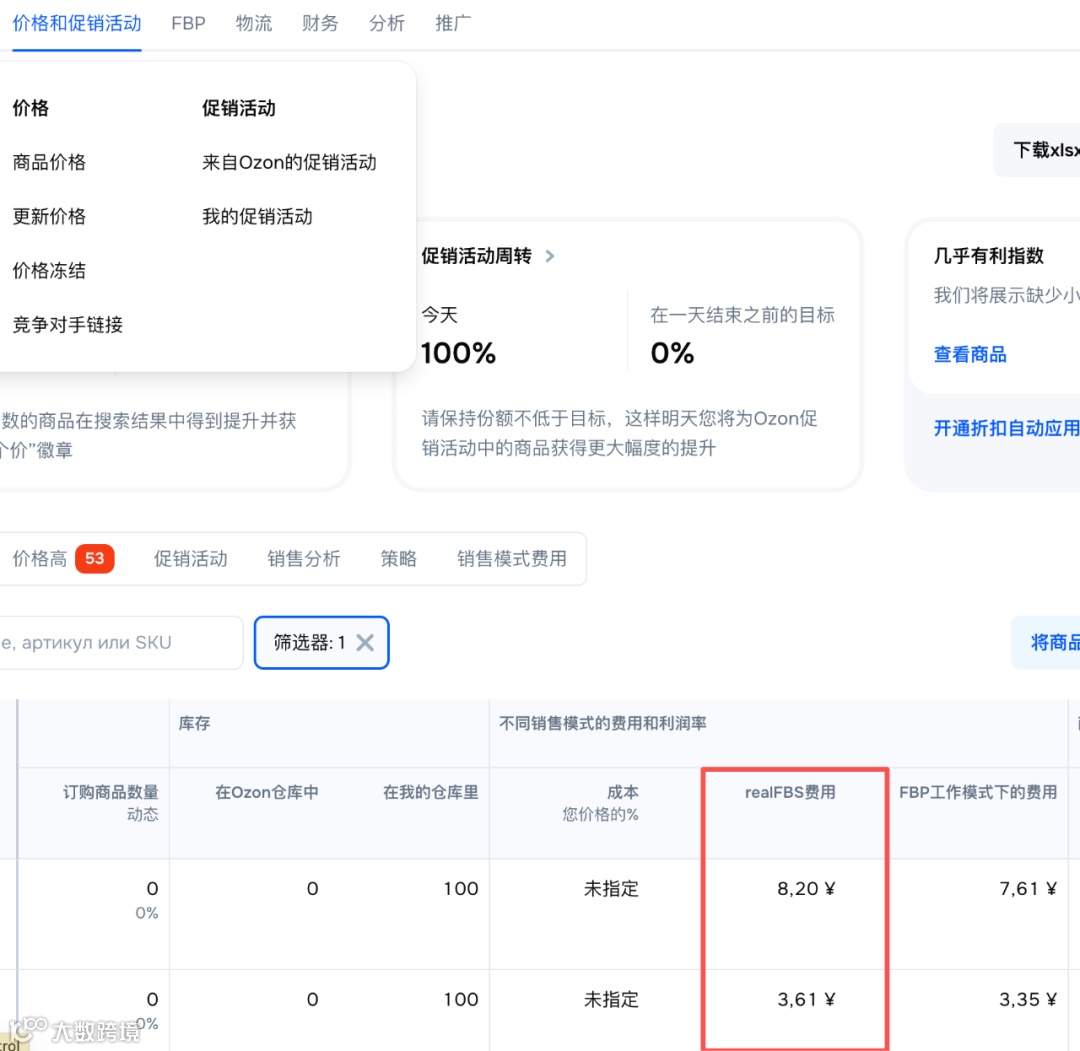The width and height of the screenshot is (1080, 1051).
Task: Open the FBP menu tab
Action: click(188, 23)
